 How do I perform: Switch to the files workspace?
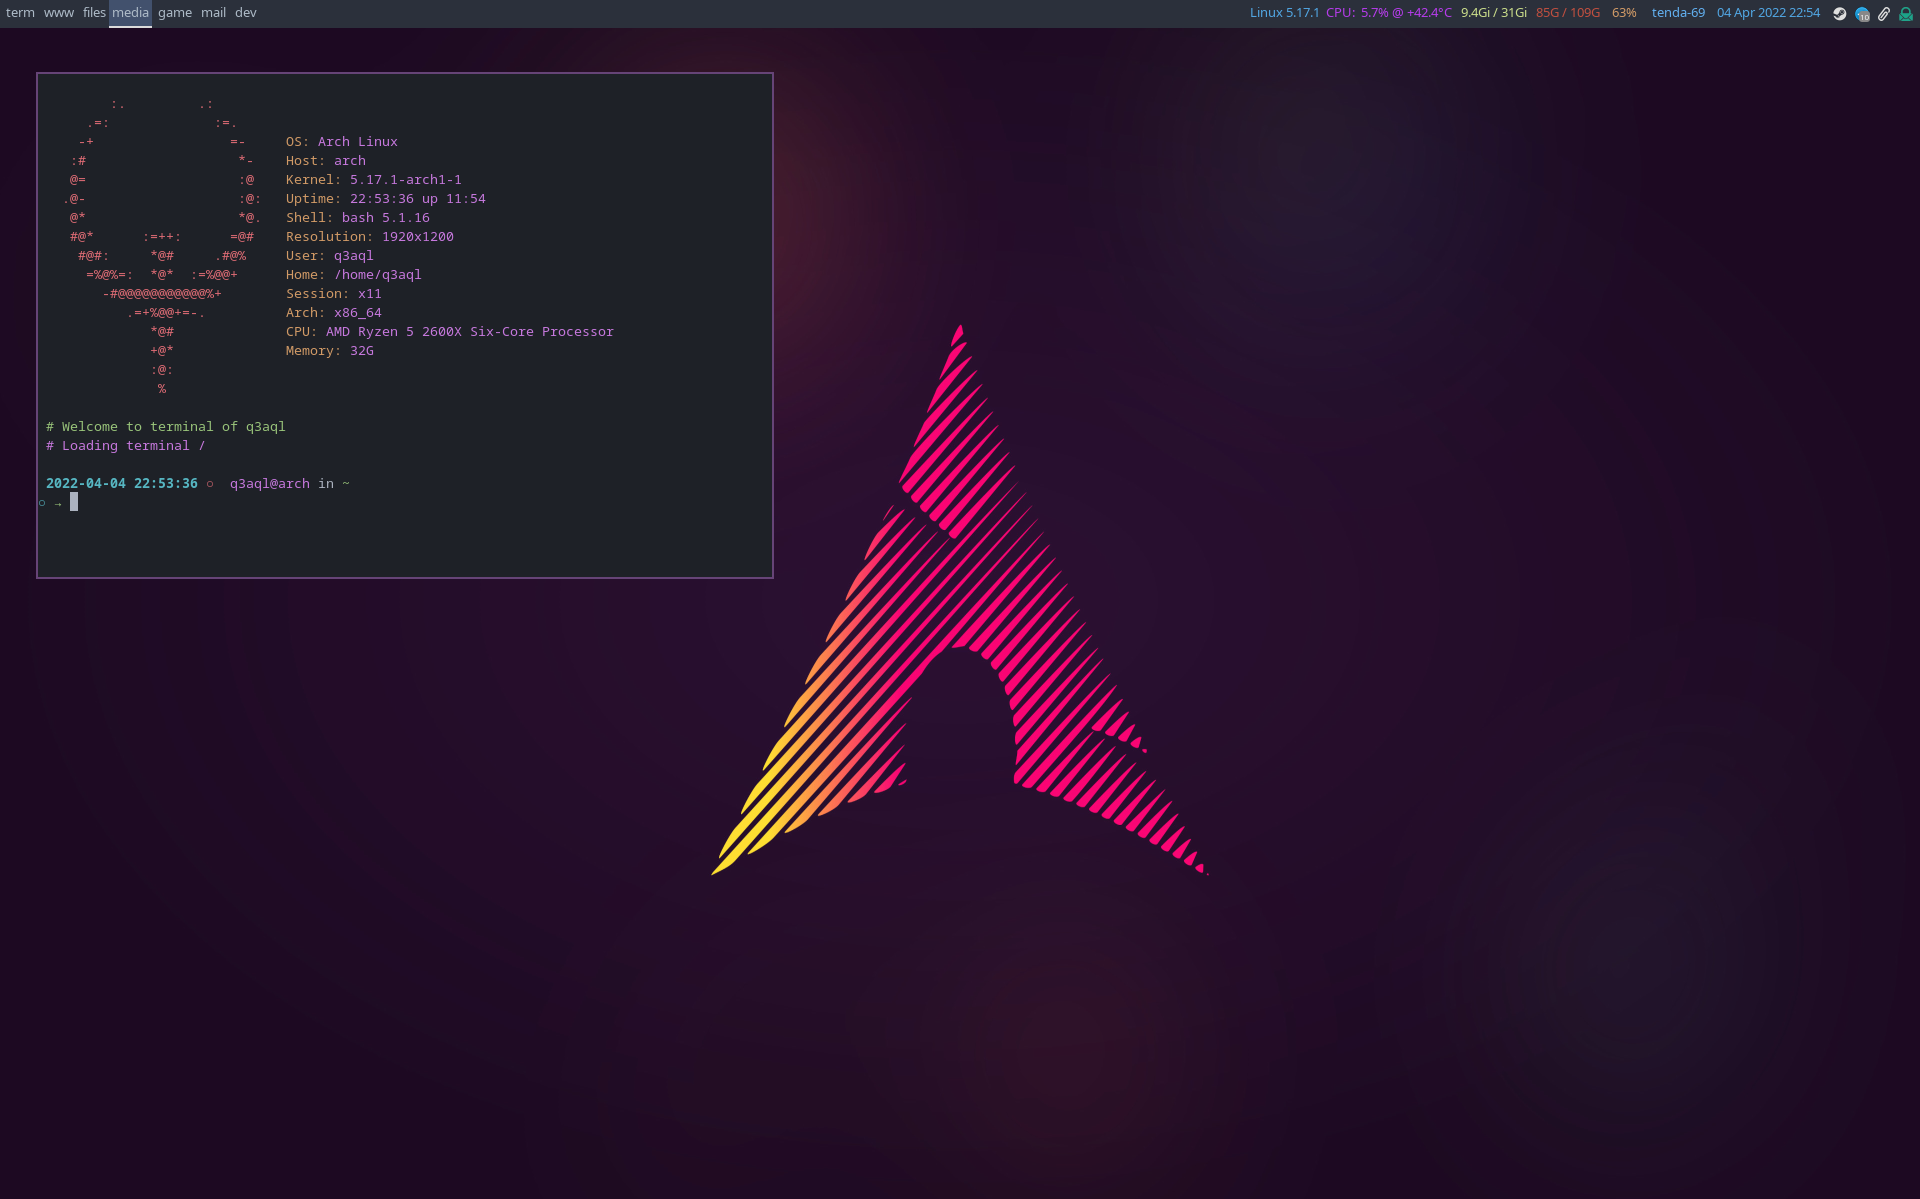coord(94,13)
